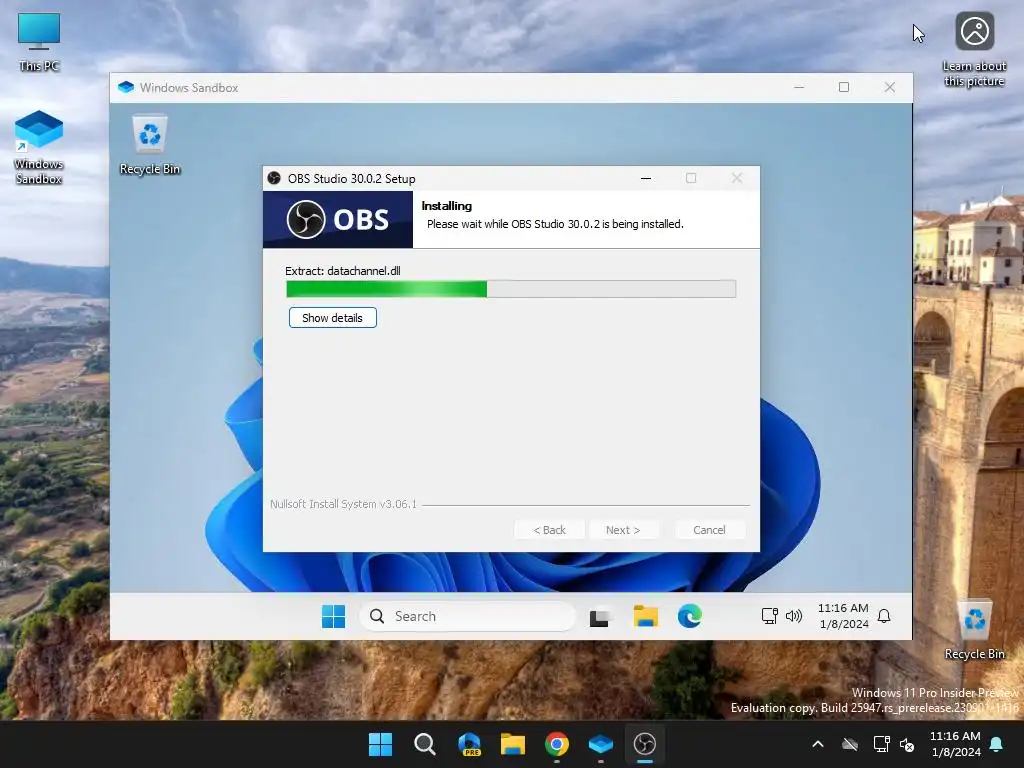The image size is (1024, 768).
Task: Select Recycle Bin inside Windows Sandbox
Action: (x=150, y=145)
